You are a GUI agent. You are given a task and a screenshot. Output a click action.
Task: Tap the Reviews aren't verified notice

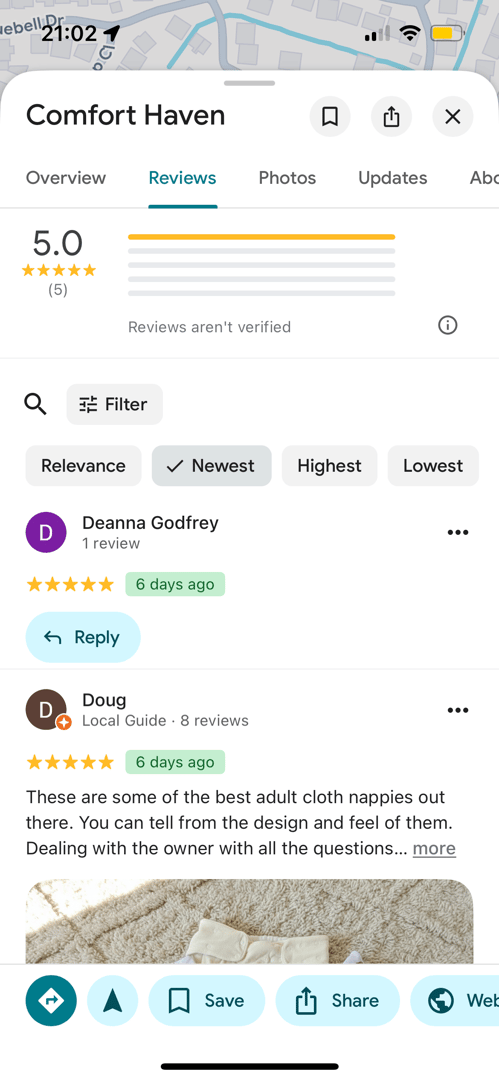(210, 326)
